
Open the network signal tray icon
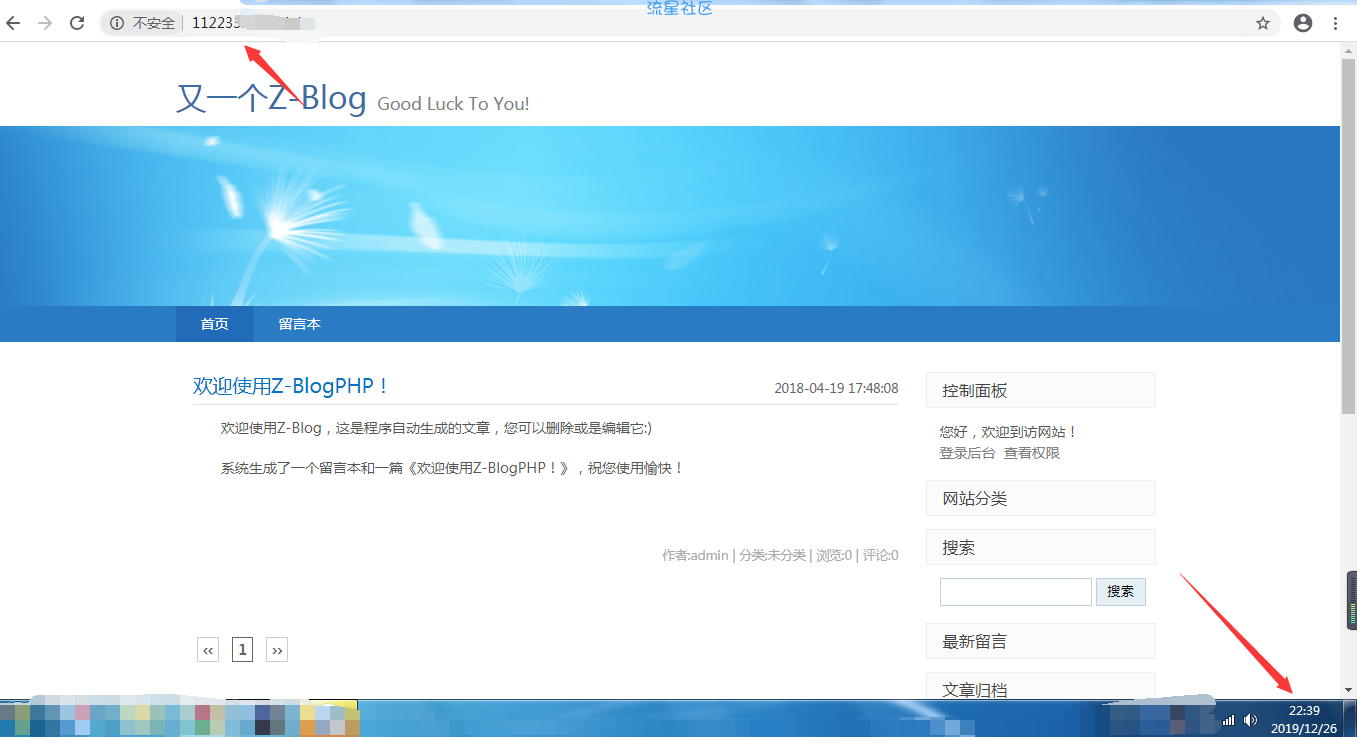(1229, 720)
